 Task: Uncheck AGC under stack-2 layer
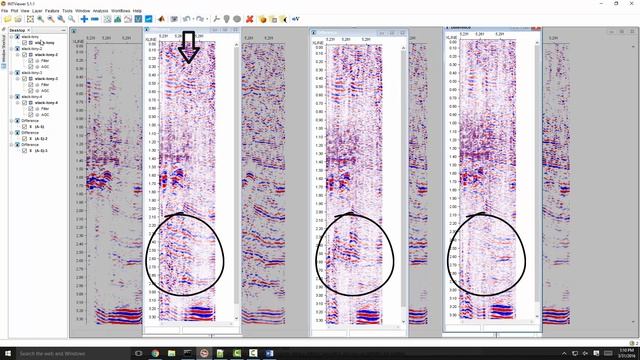pos(31,67)
